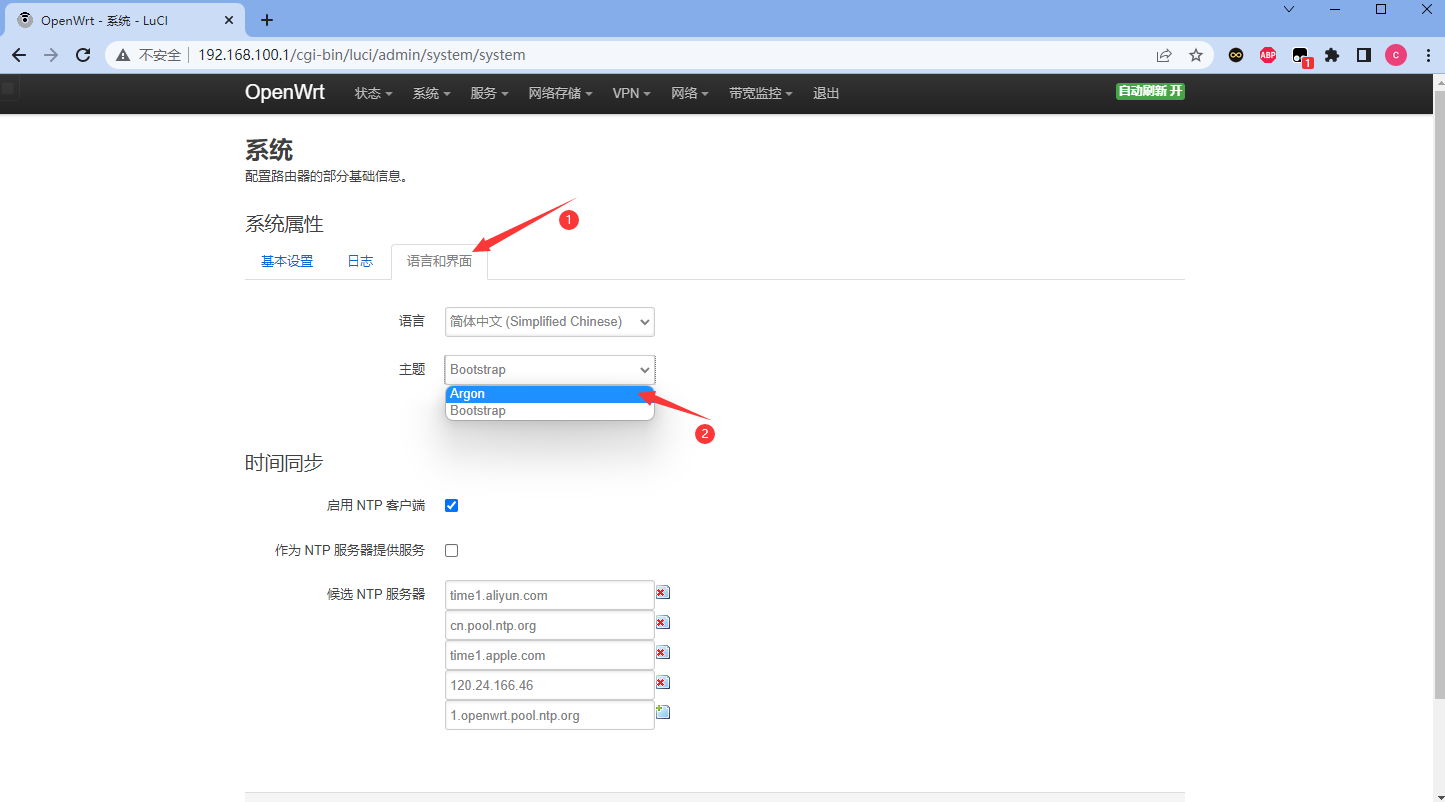Remove the time1.aliyun.com NTP server

[x=662, y=593]
